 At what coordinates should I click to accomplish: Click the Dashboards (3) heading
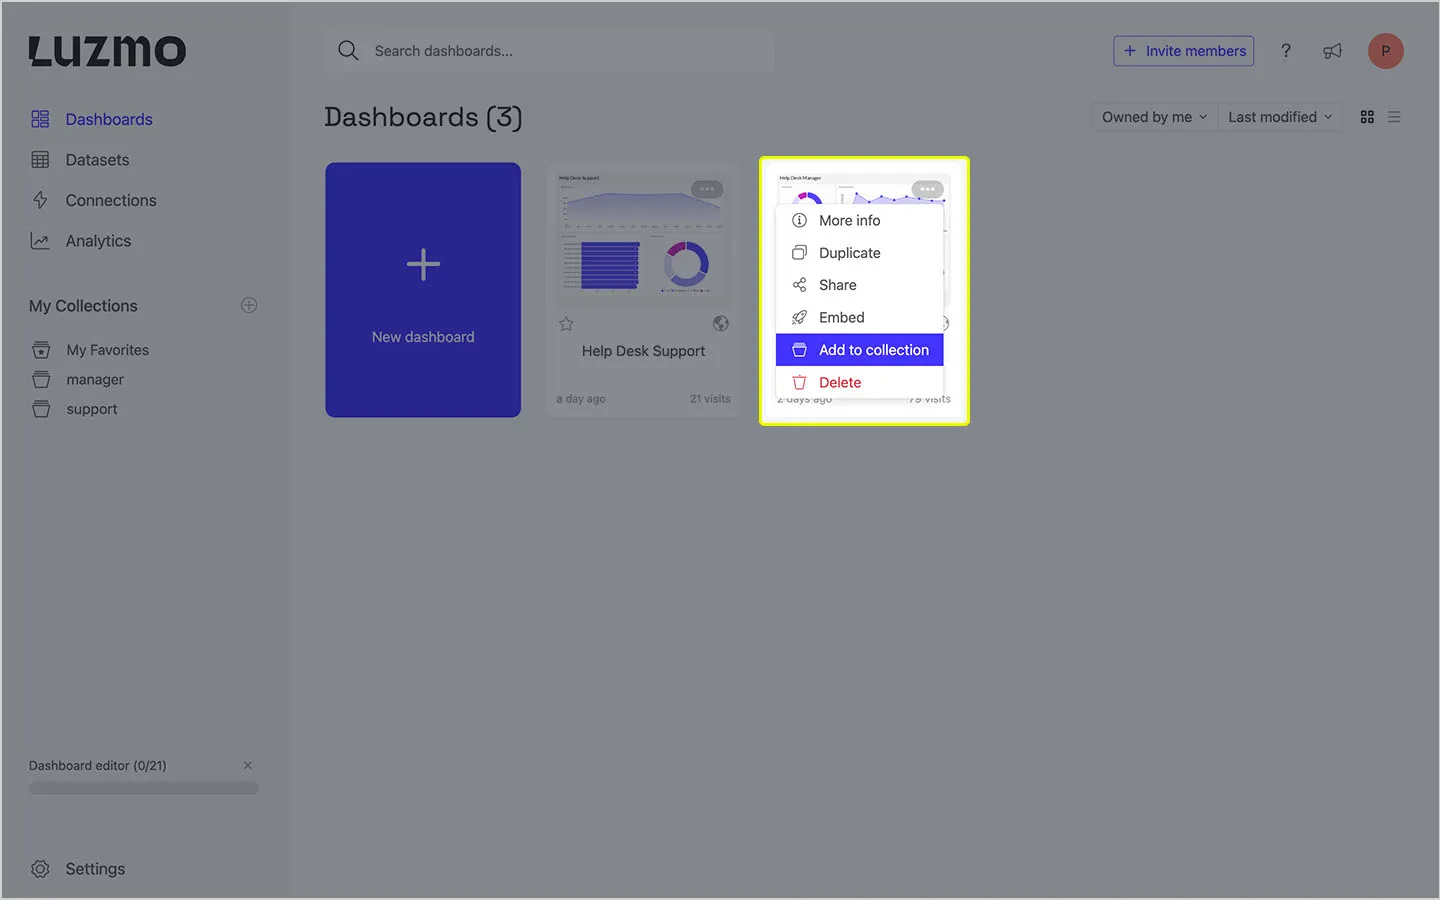[x=423, y=117]
